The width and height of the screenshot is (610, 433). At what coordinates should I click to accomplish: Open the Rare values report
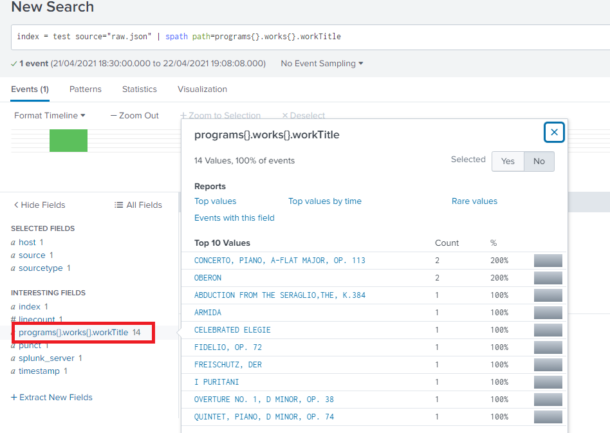click(x=474, y=201)
